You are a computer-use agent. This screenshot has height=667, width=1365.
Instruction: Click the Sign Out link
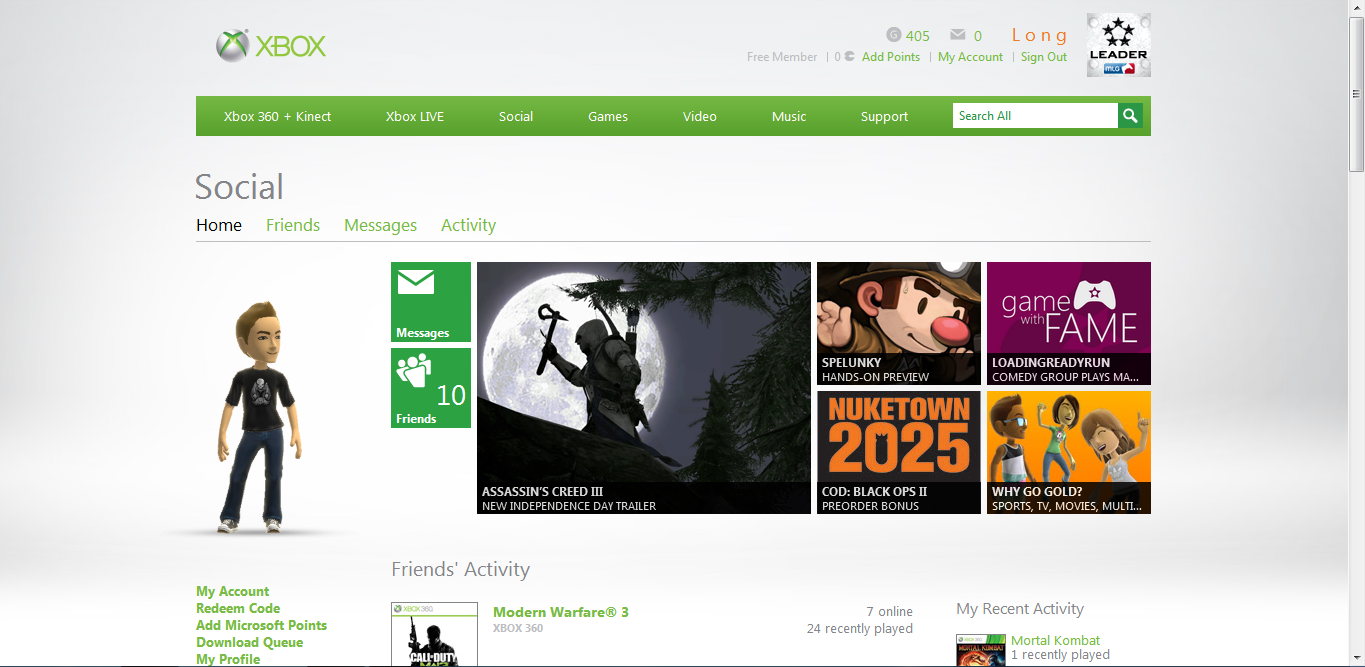[1044, 57]
